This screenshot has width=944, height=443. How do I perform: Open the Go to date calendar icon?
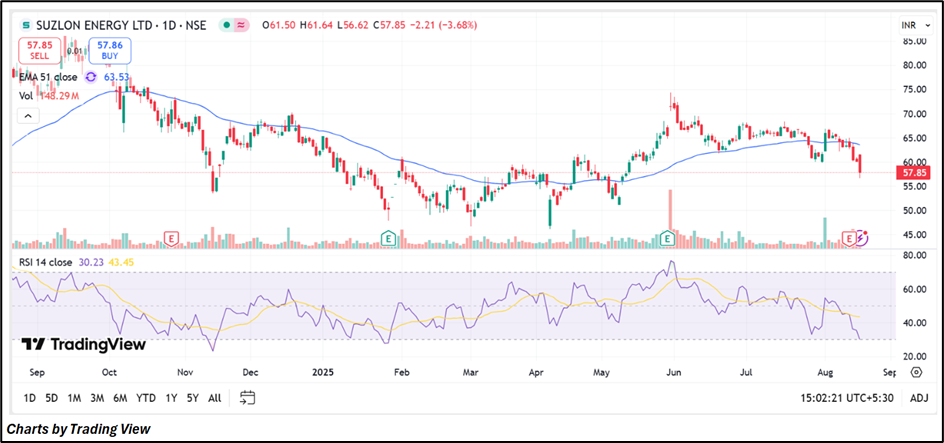click(x=248, y=398)
